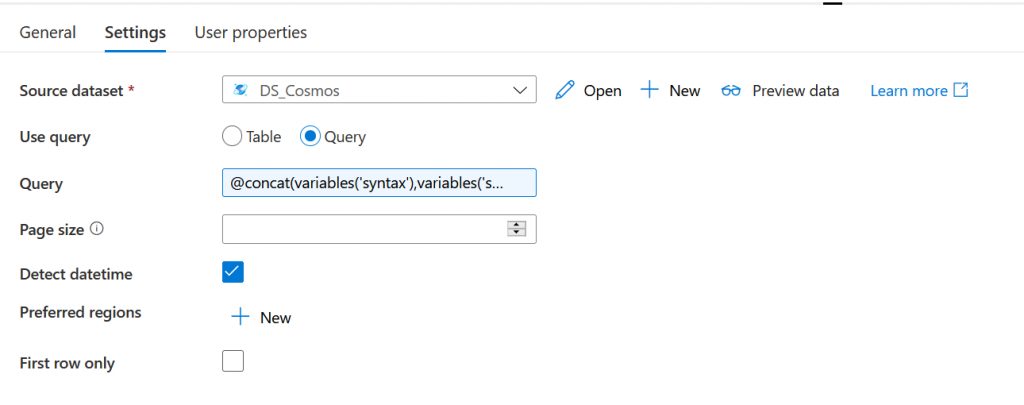The width and height of the screenshot is (1024, 405).
Task: Click the Query expression input field
Action: pyautogui.click(x=379, y=183)
